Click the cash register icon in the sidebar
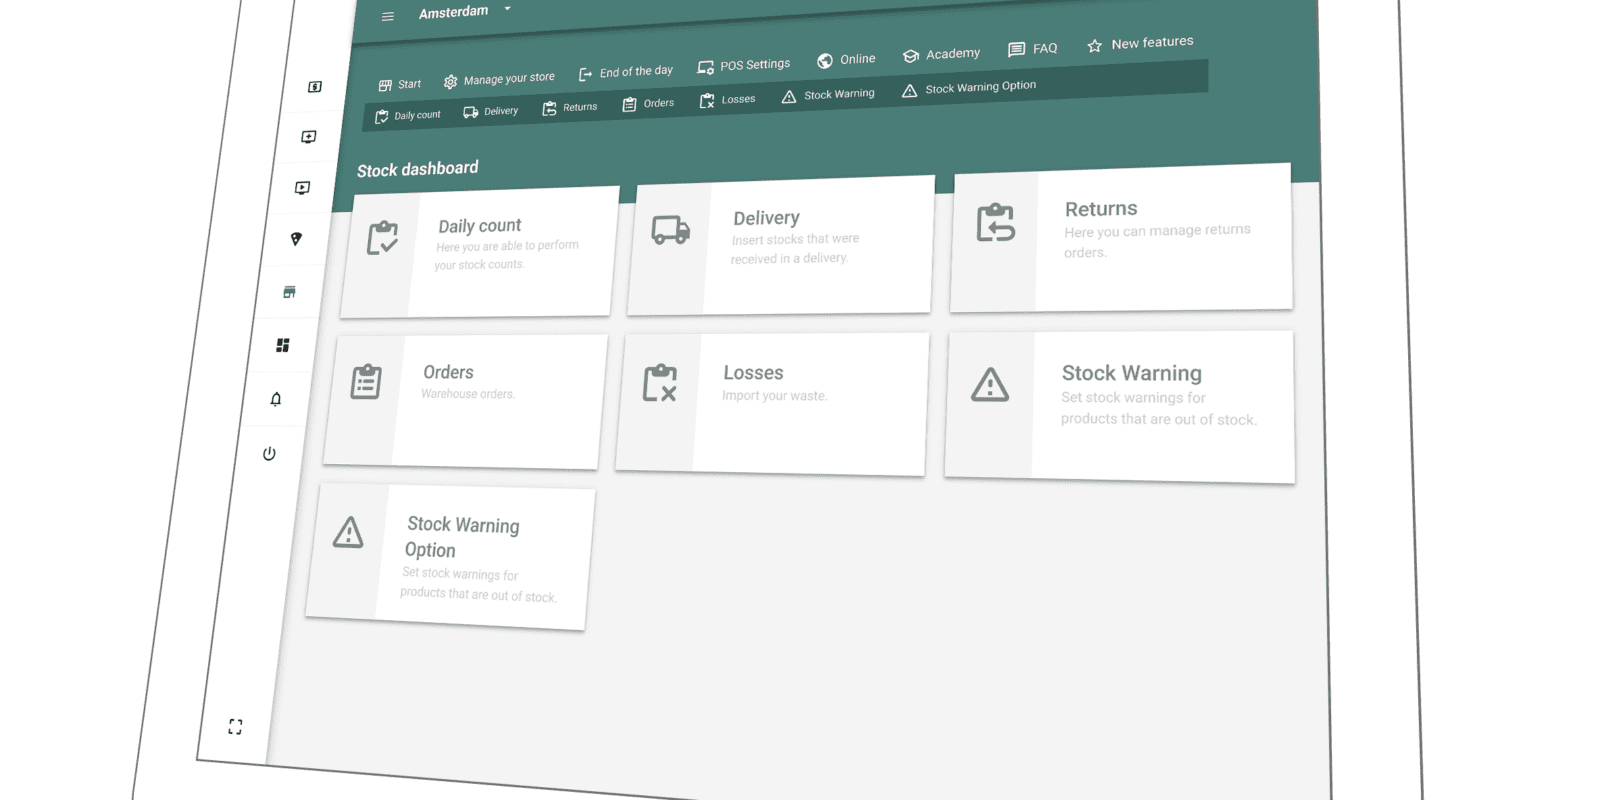Viewport: 1600px width, 800px height. pyautogui.click(x=315, y=87)
